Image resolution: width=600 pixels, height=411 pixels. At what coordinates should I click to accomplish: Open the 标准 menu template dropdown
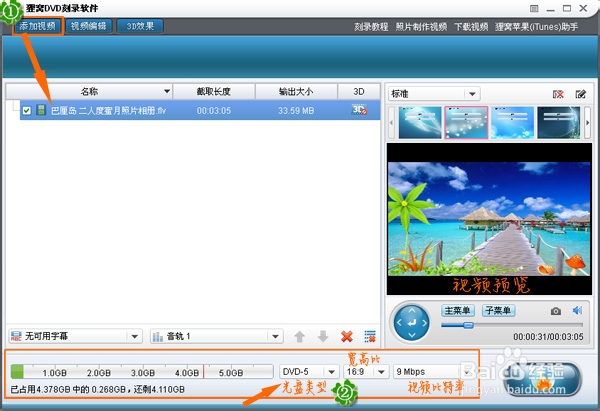coord(434,94)
